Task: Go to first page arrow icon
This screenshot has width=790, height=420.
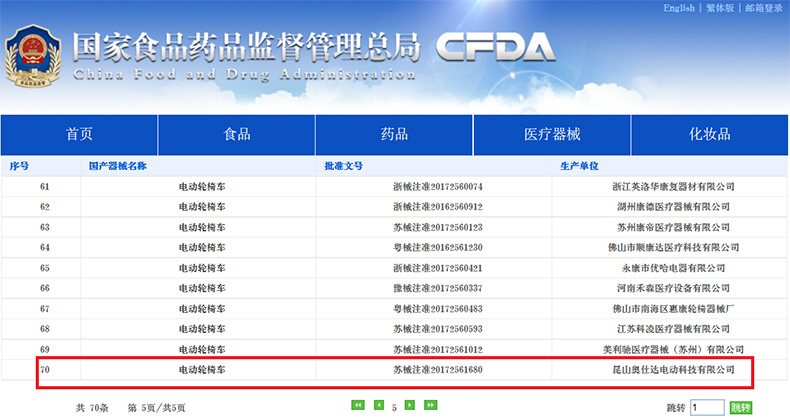Action: coord(358,405)
